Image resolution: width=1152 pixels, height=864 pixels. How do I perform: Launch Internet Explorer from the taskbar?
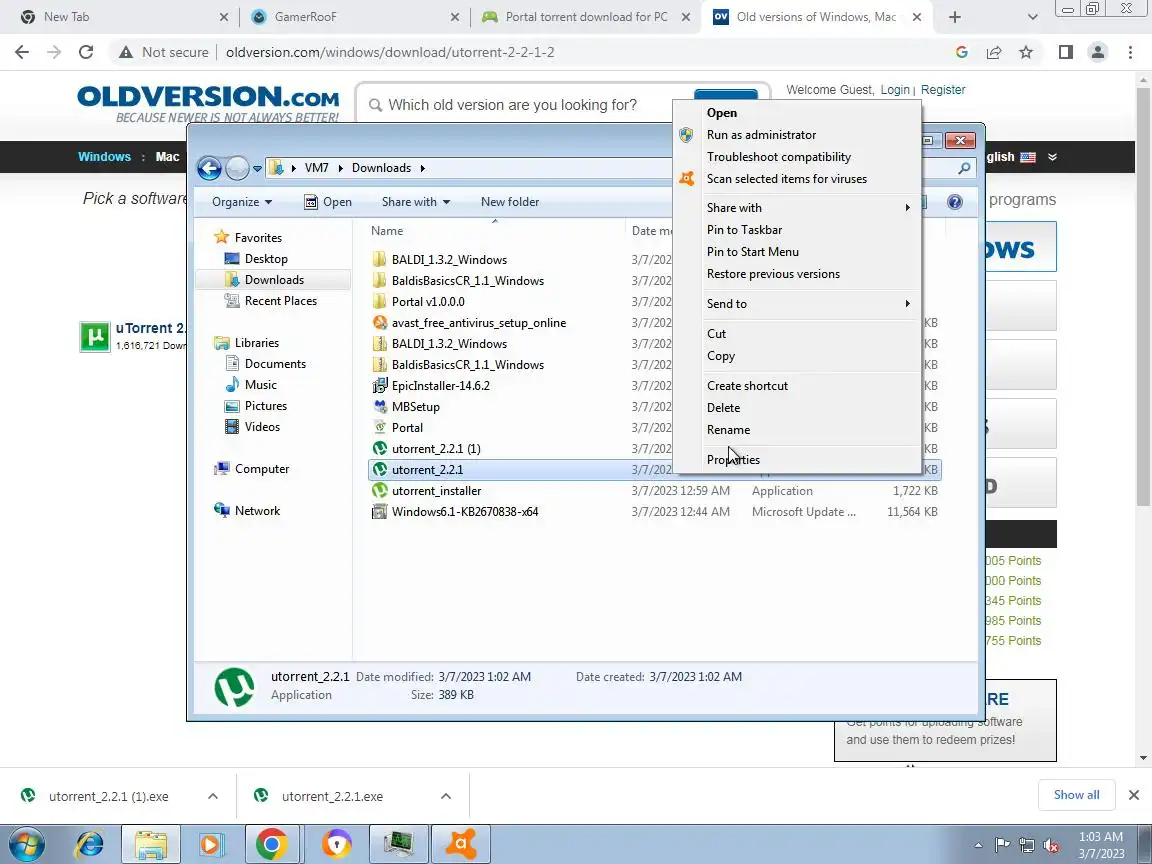pos(90,844)
